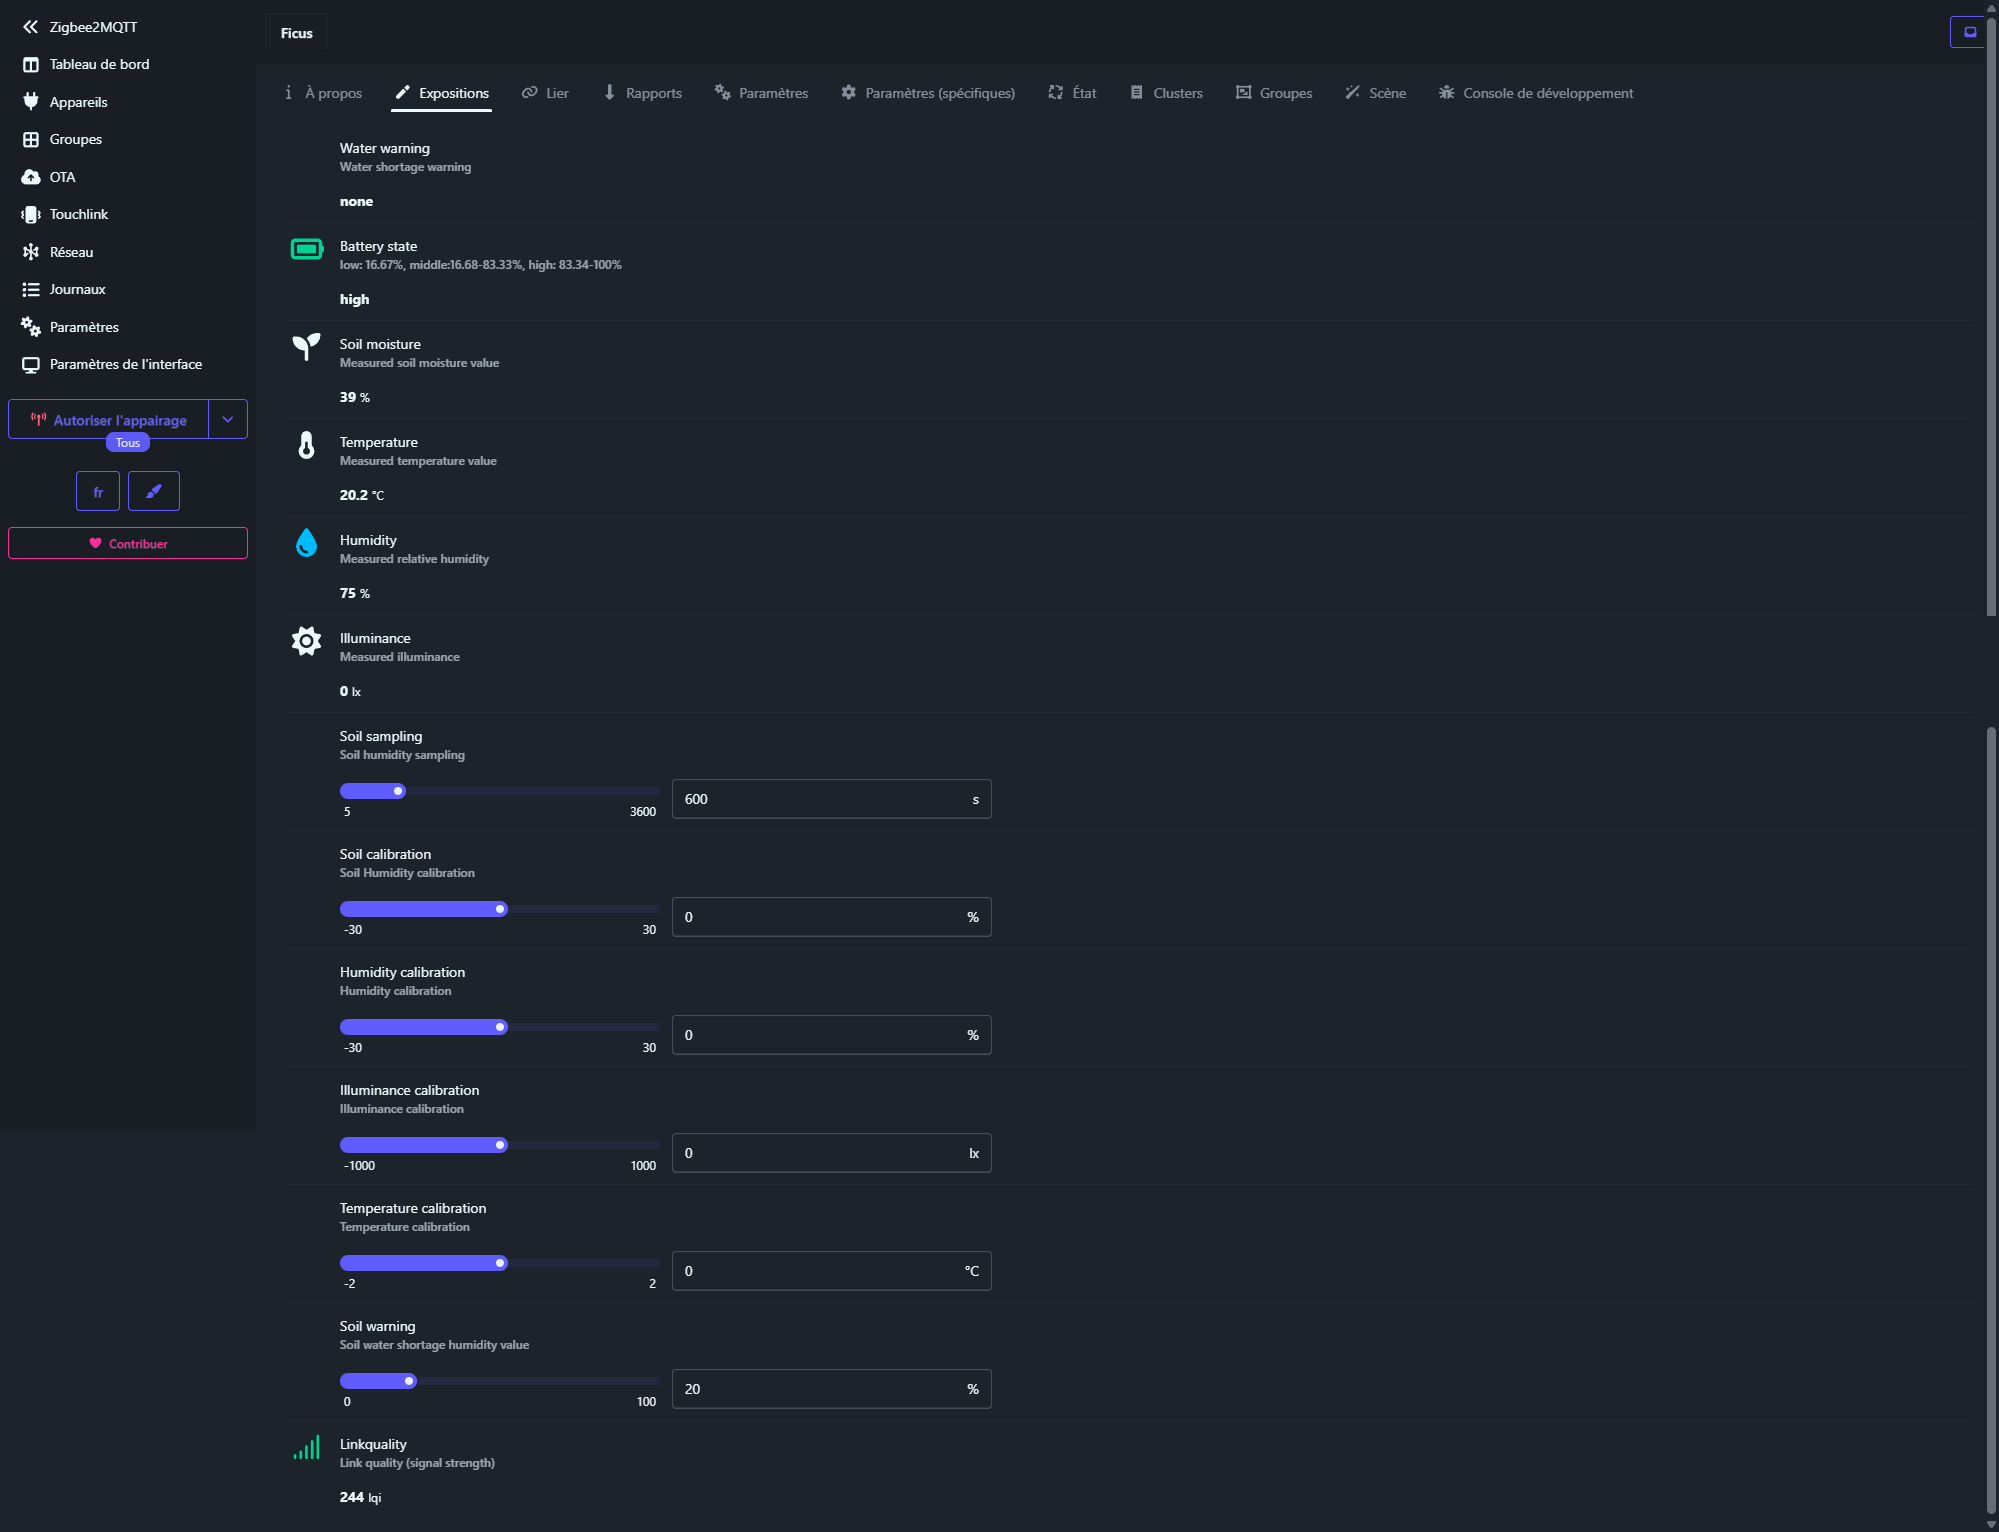This screenshot has width=1999, height=1532.
Task: Click the top-right laptop icon button
Action: point(1969,32)
